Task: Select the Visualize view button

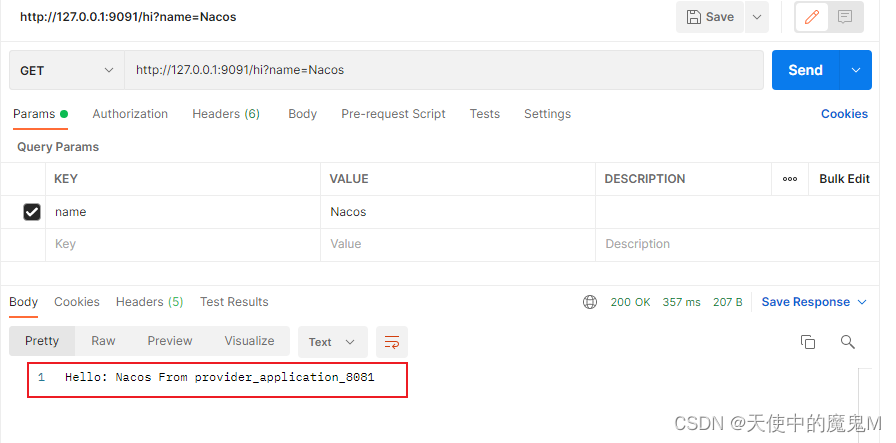Action: coord(249,341)
